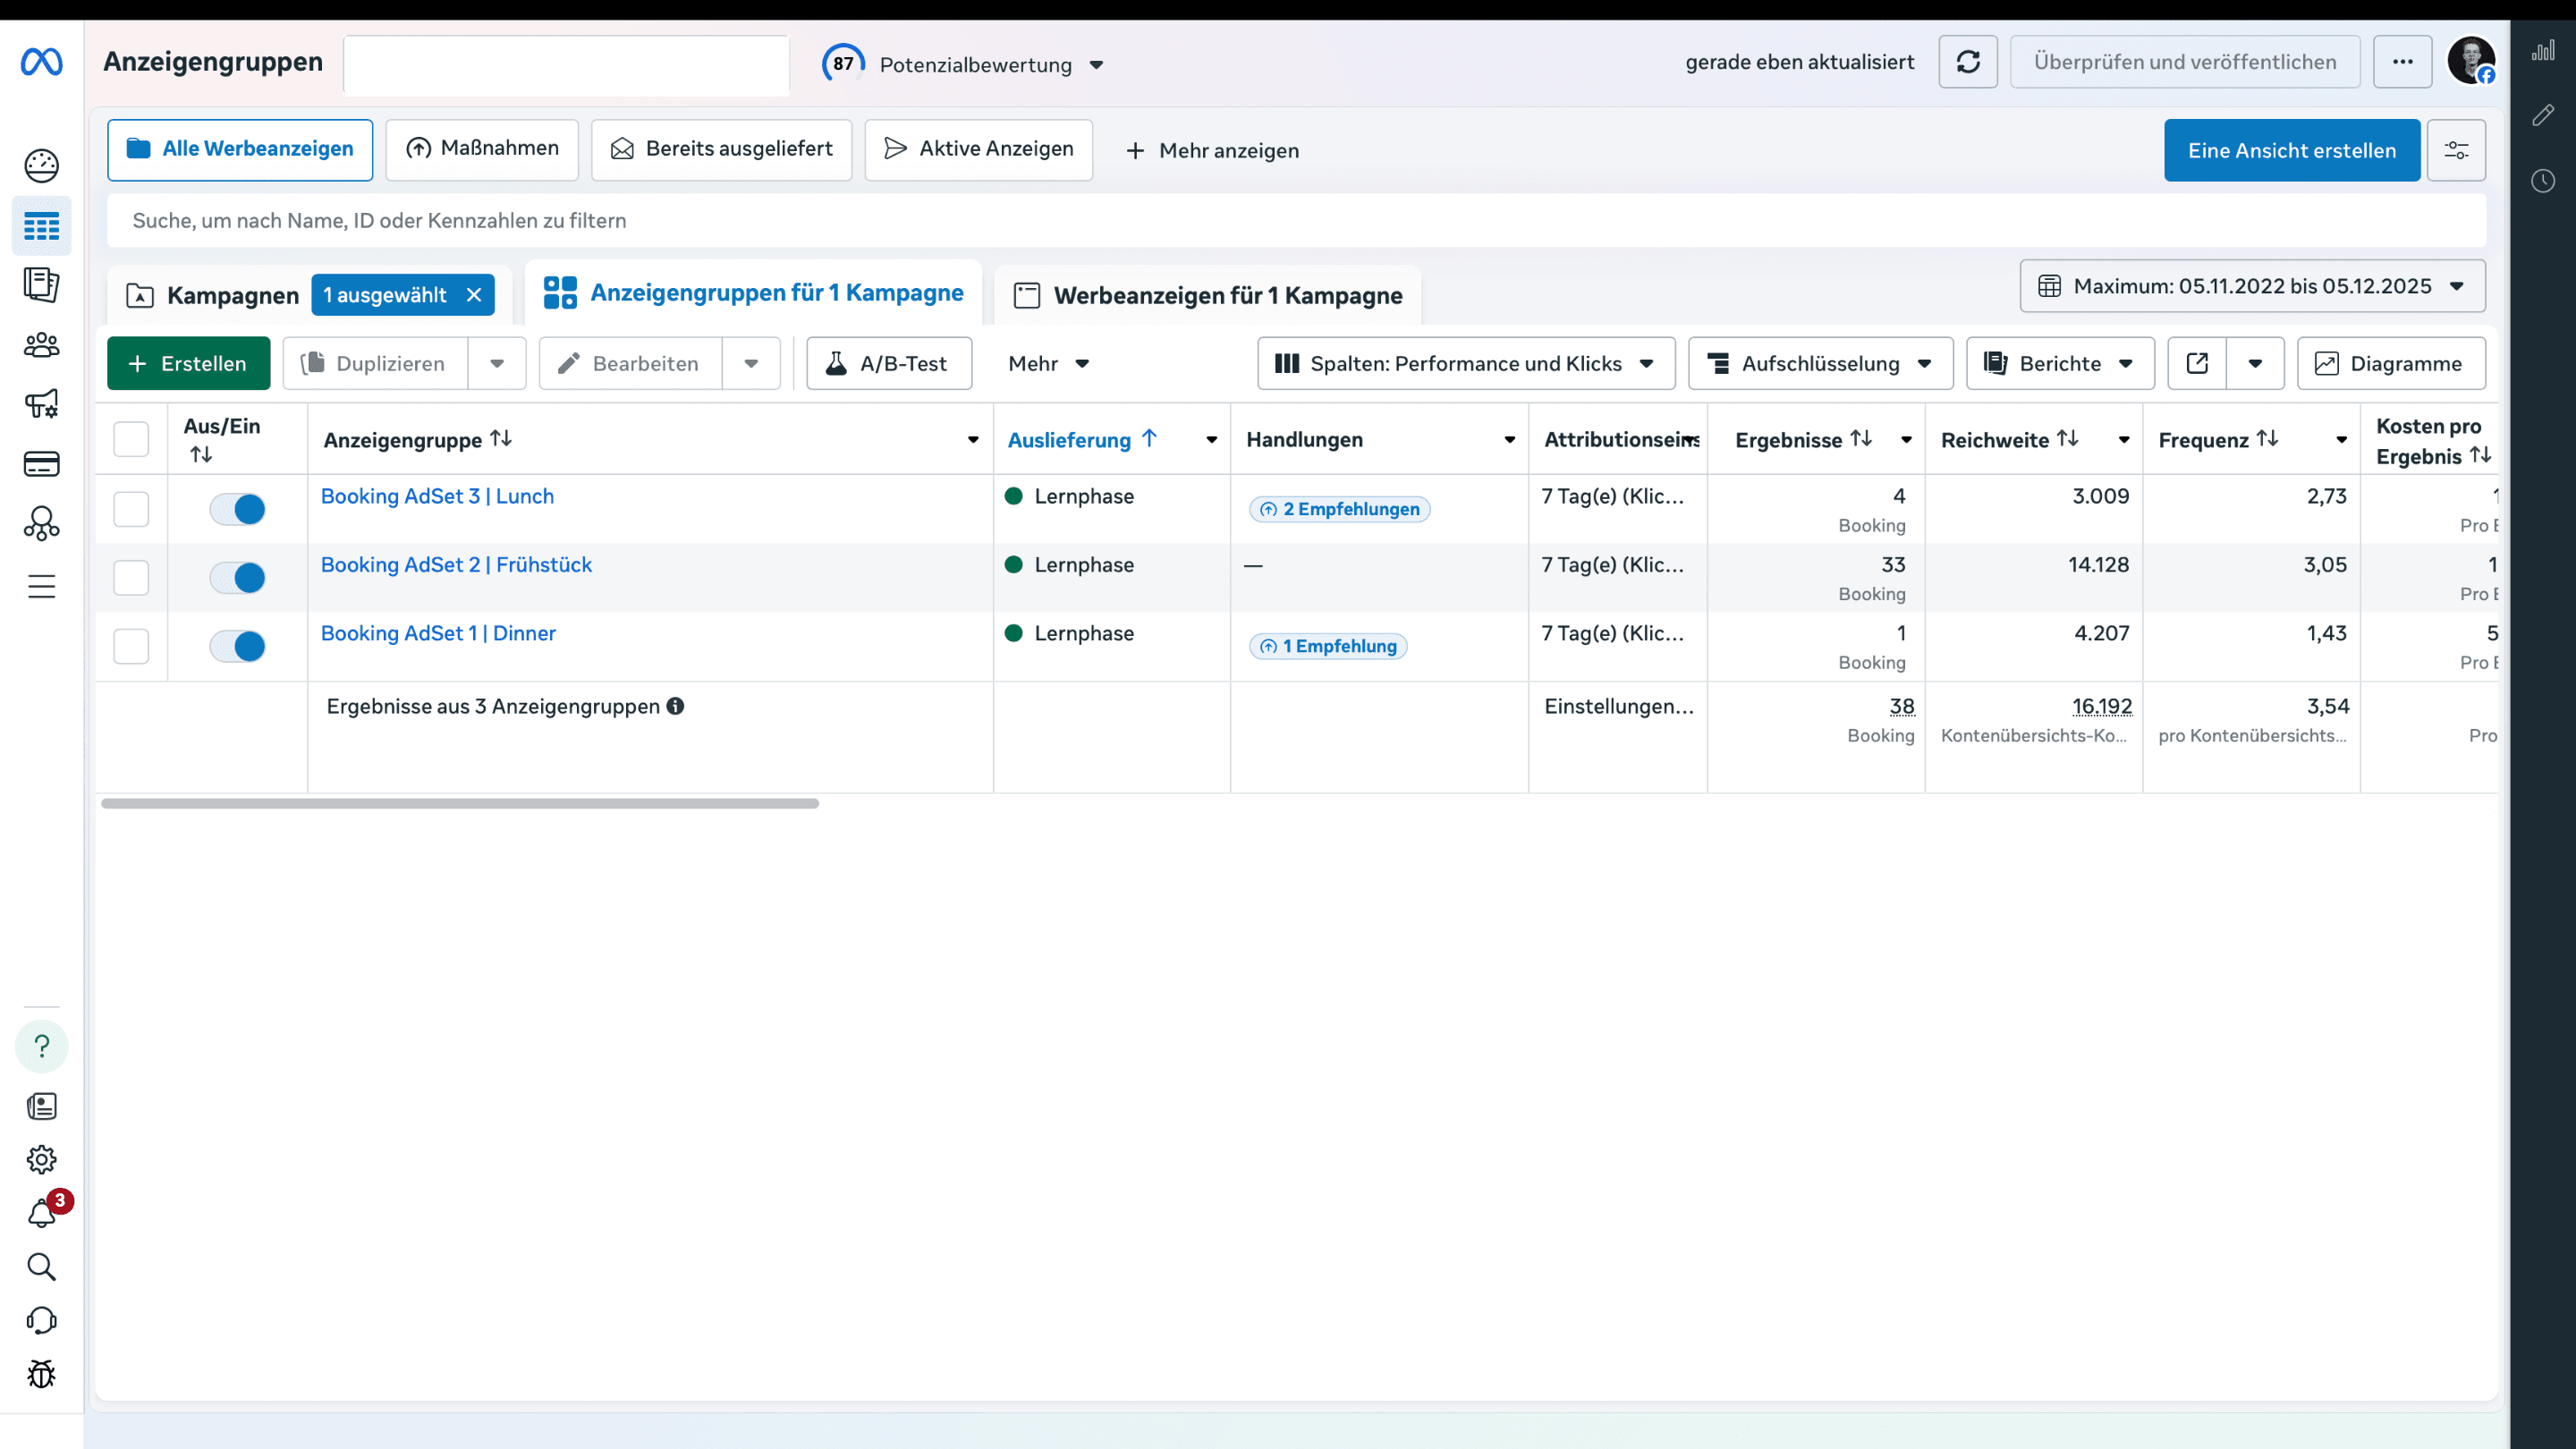Select the Aktive Anzeigen view tab
This screenshot has height=1449, width=2576.
click(978, 149)
